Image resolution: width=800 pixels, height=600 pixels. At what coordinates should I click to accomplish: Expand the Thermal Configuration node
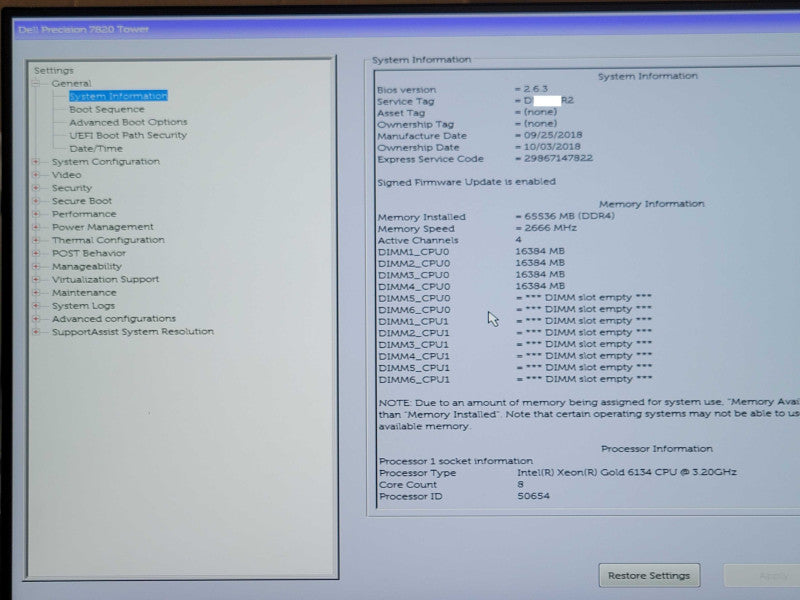click(x=36, y=240)
